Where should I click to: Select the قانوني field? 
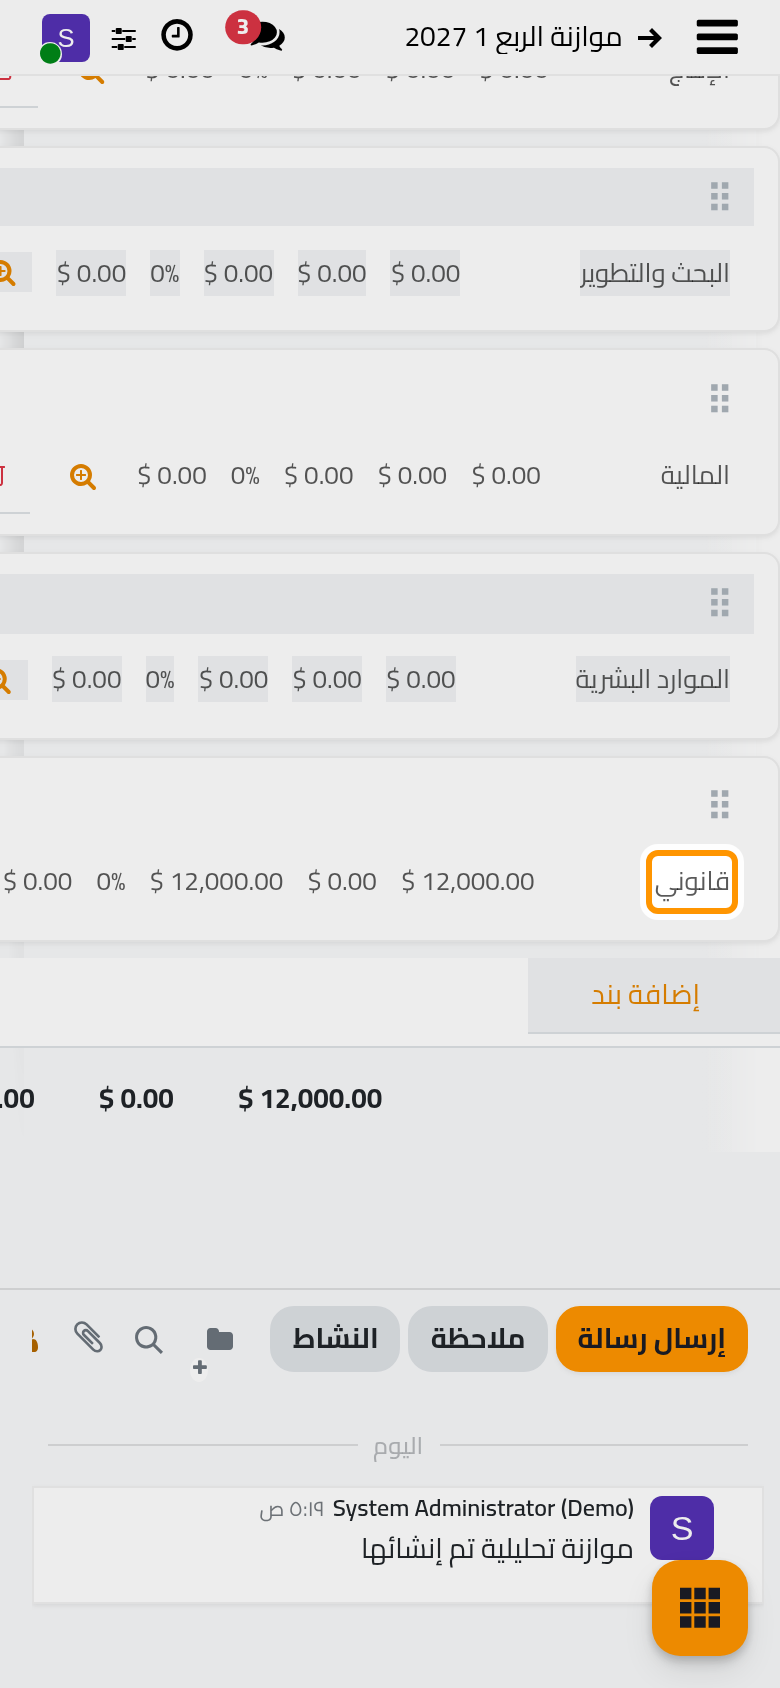691,882
